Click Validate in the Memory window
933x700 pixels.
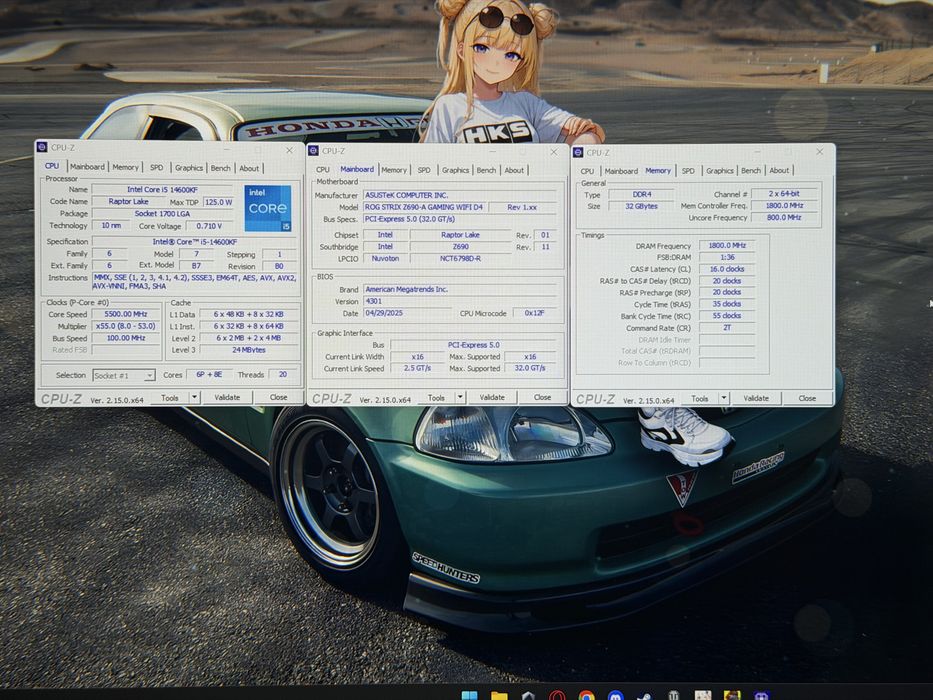pos(756,398)
